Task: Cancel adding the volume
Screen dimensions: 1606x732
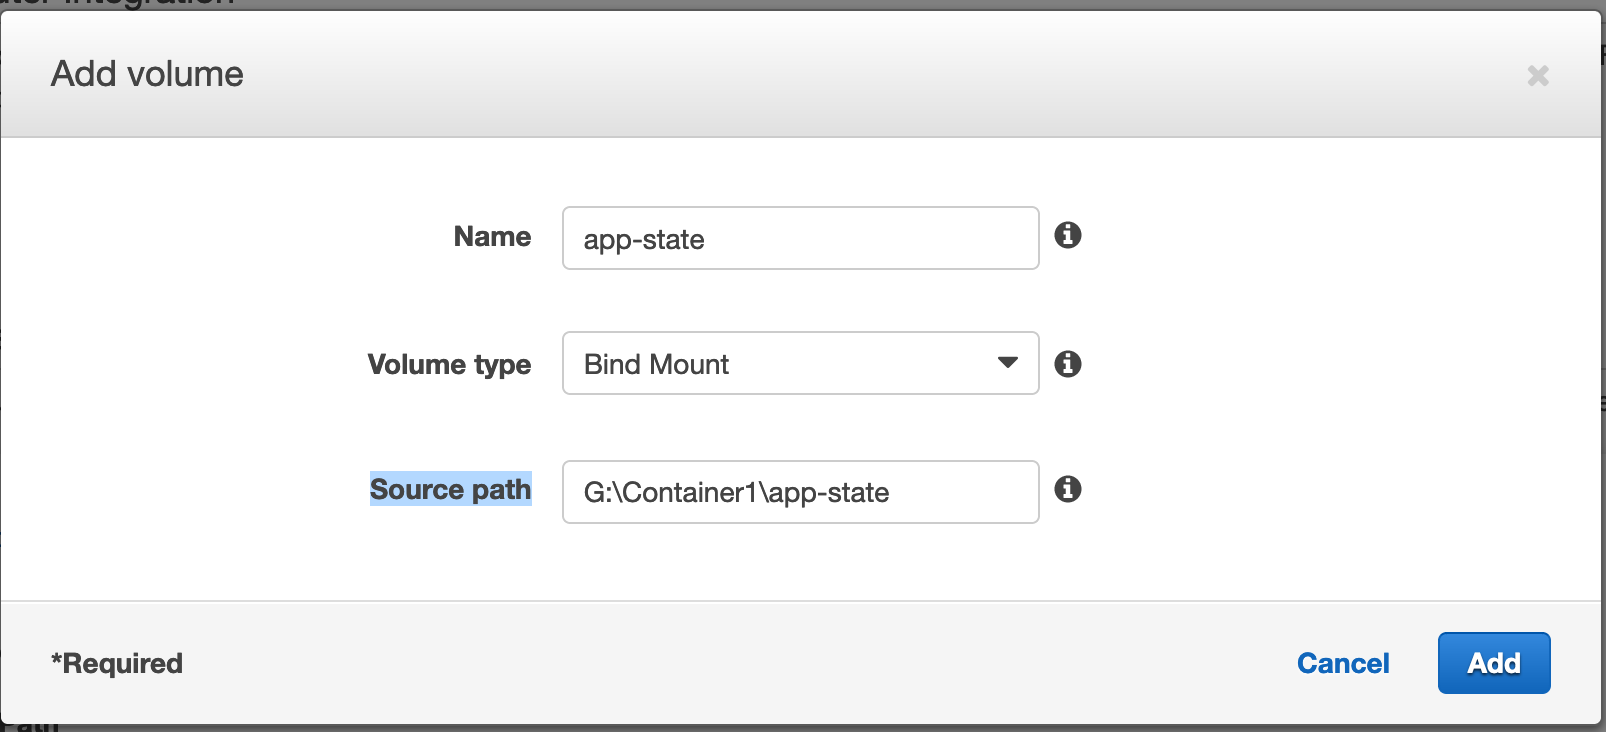Action: tap(1343, 663)
